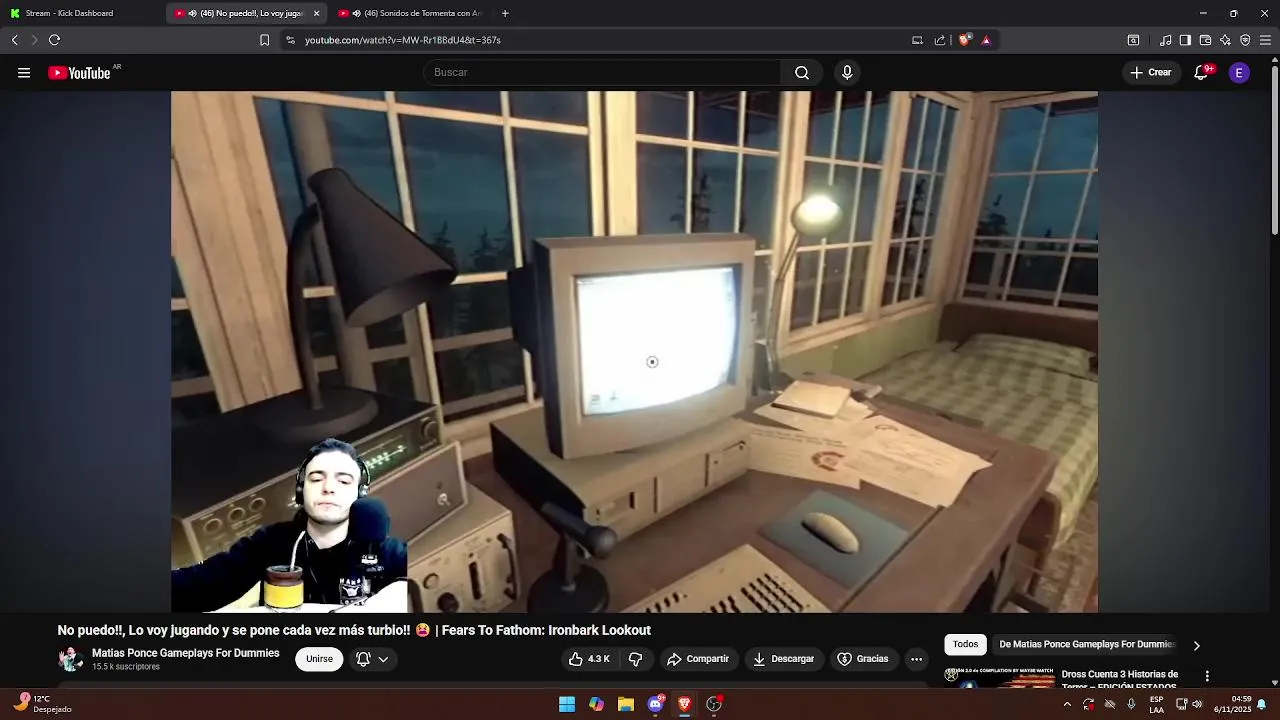The image size is (1280, 720).
Task: Click the browser share icon in address bar
Action: click(x=940, y=40)
